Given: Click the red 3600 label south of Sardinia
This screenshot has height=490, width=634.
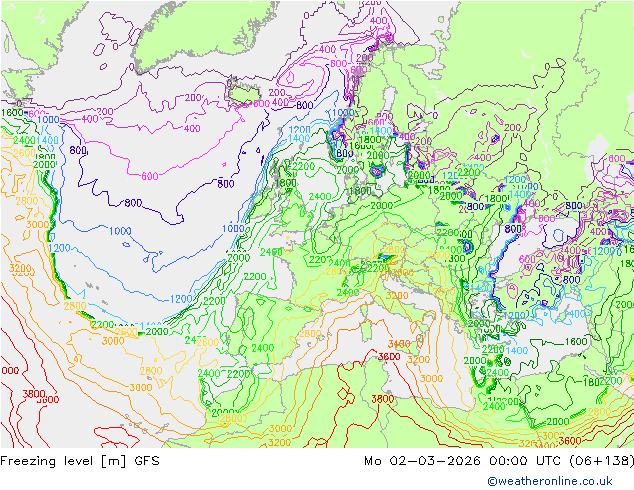Looking at the screenshot, I should tap(389, 357).
